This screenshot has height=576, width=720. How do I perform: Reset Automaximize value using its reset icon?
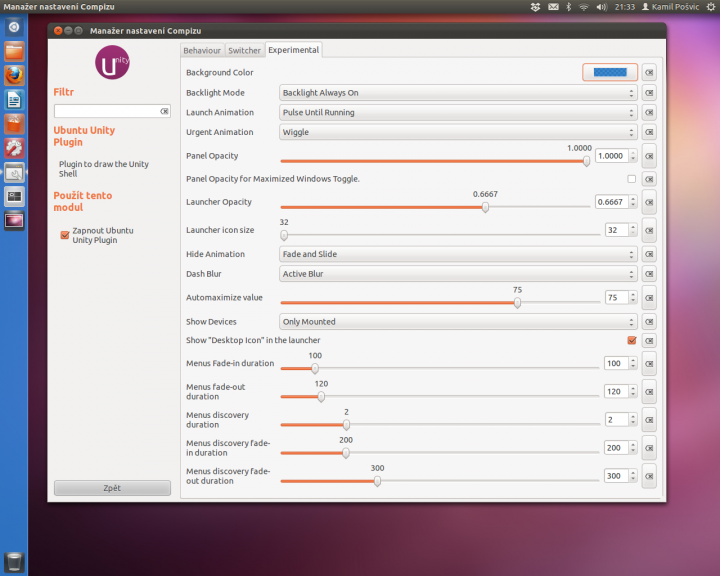tap(649, 298)
